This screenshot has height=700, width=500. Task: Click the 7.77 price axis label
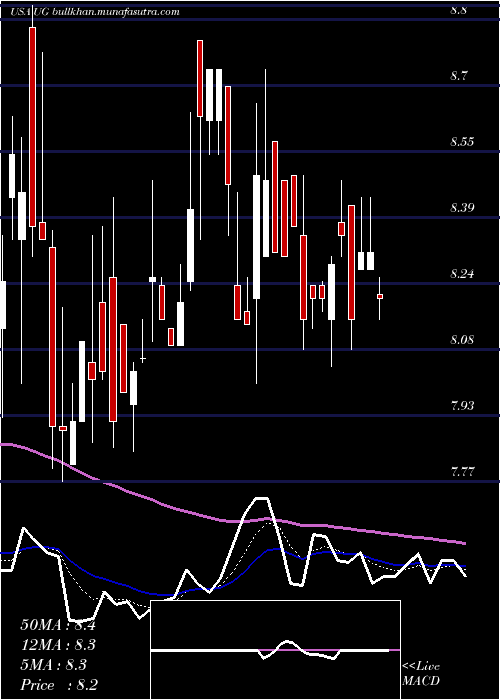tap(462, 471)
